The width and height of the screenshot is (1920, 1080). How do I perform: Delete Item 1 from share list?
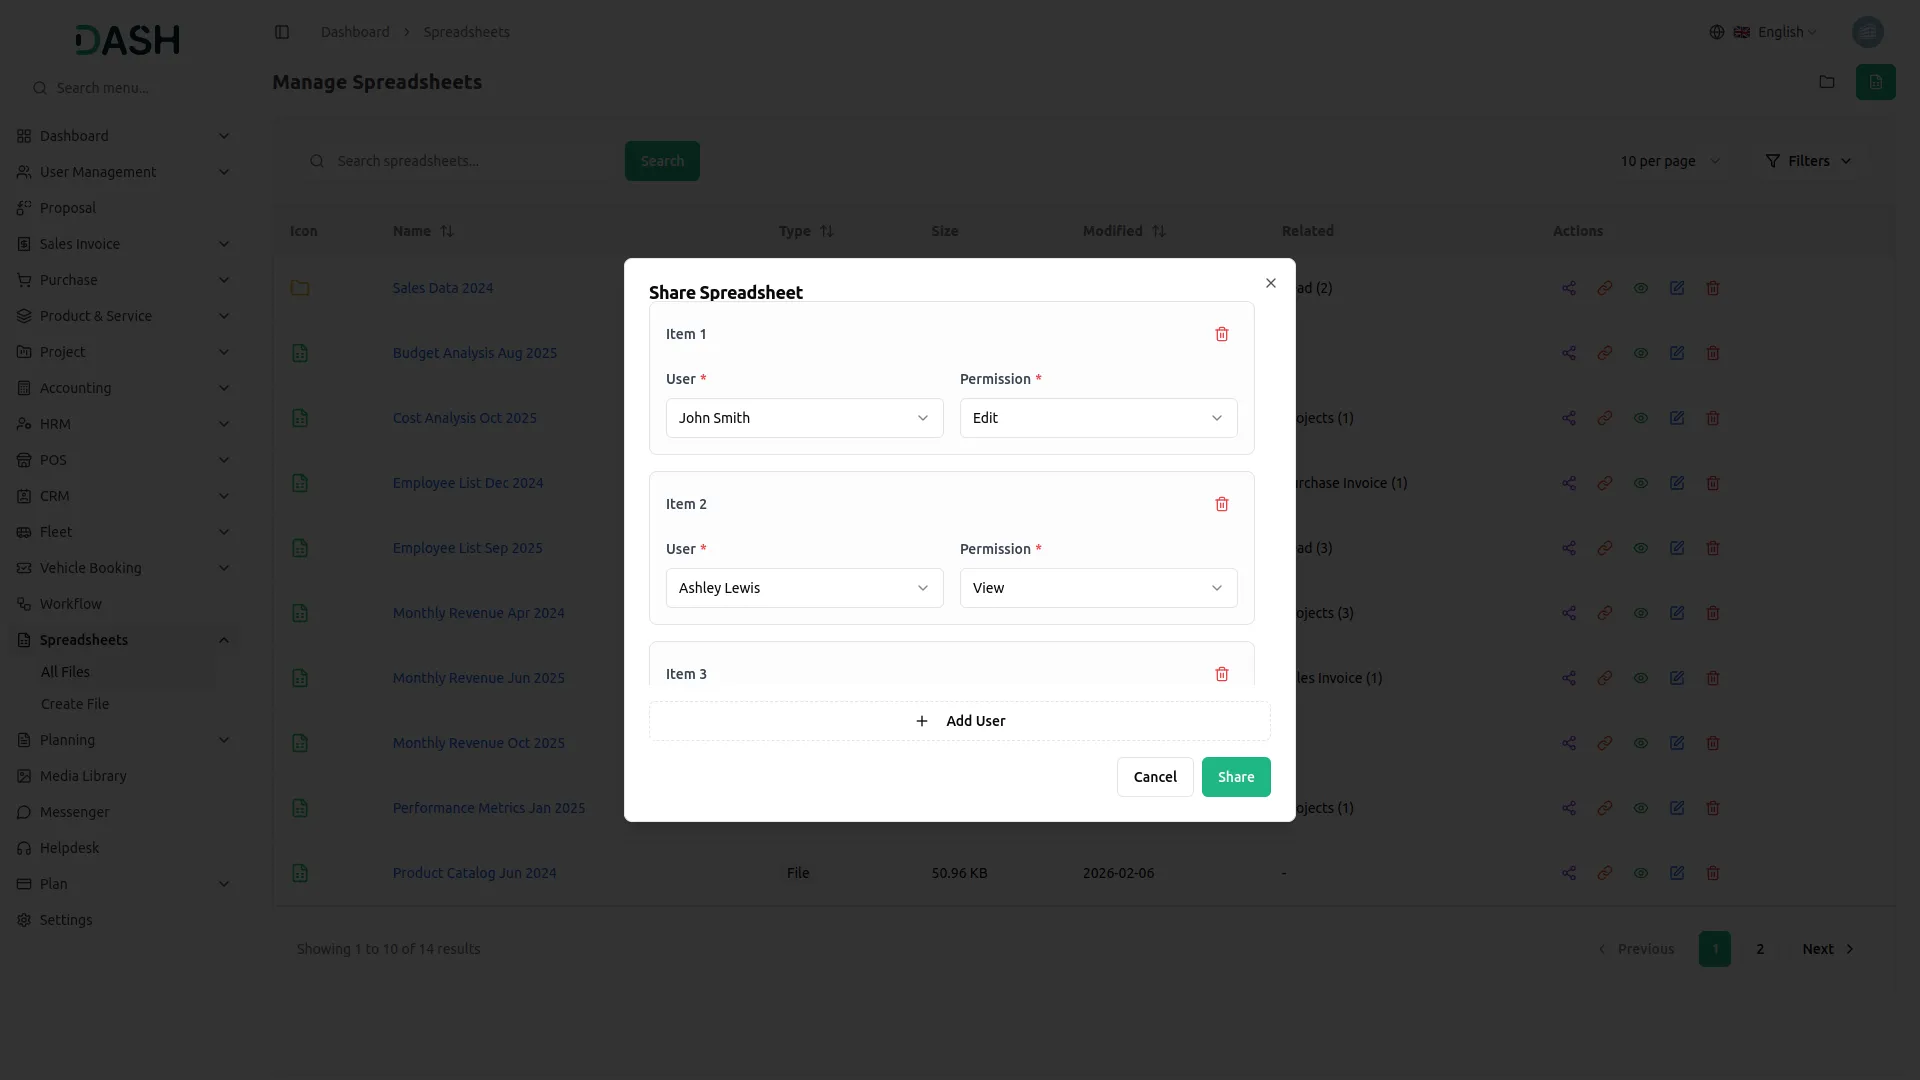coord(1221,334)
